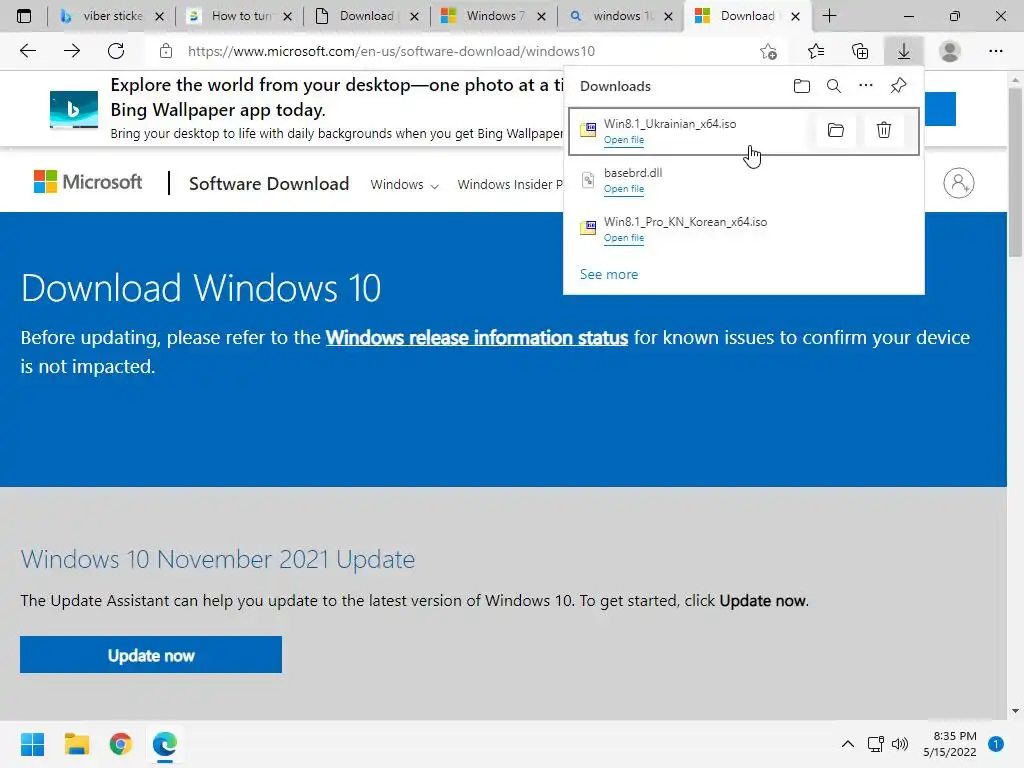Go forward to the next page
The height and width of the screenshot is (768, 1024).
pos(72,51)
